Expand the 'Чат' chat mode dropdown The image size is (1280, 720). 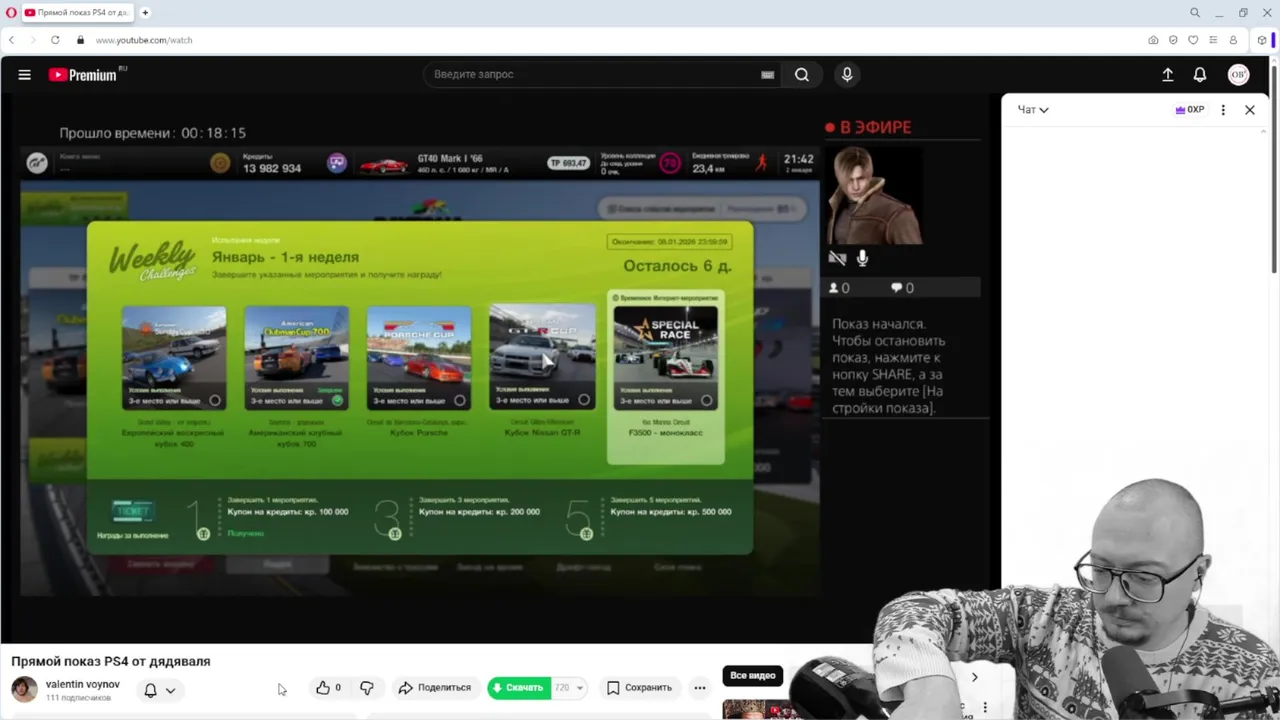[x=1033, y=110]
